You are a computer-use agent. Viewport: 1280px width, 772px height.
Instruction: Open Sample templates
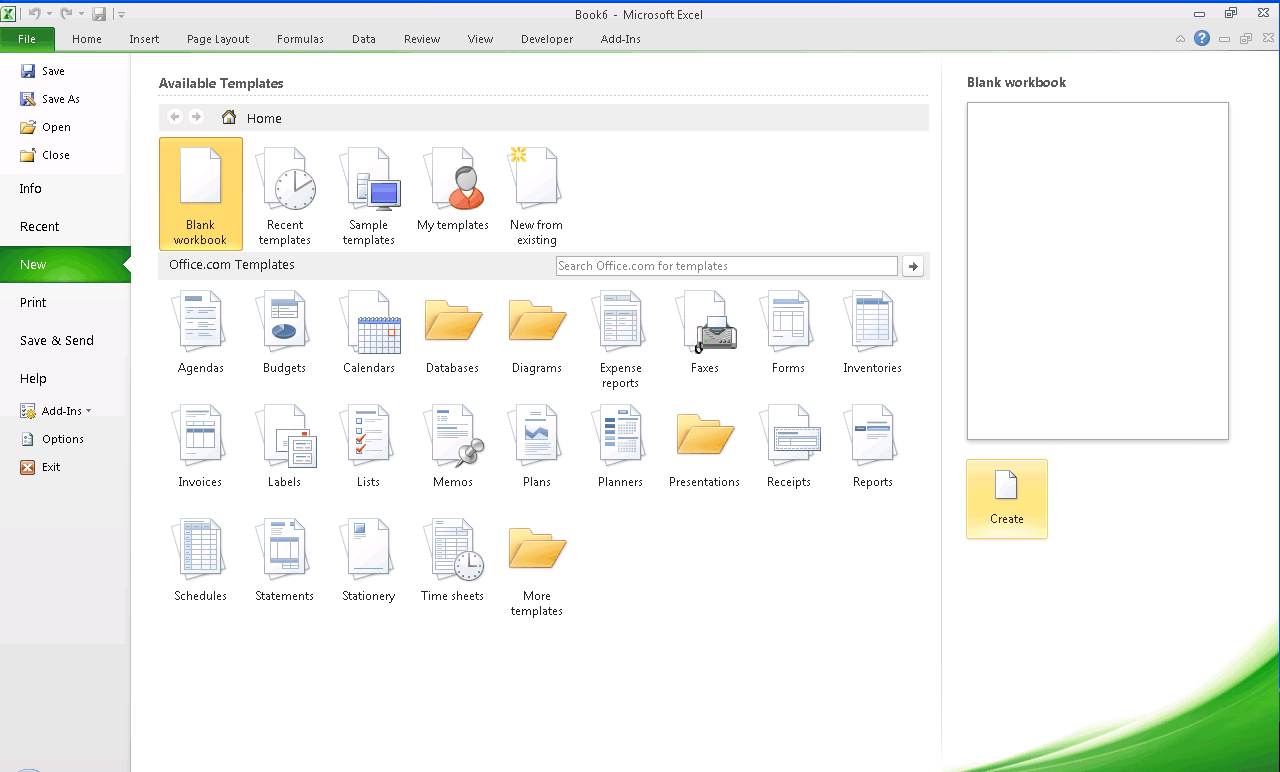(x=369, y=194)
